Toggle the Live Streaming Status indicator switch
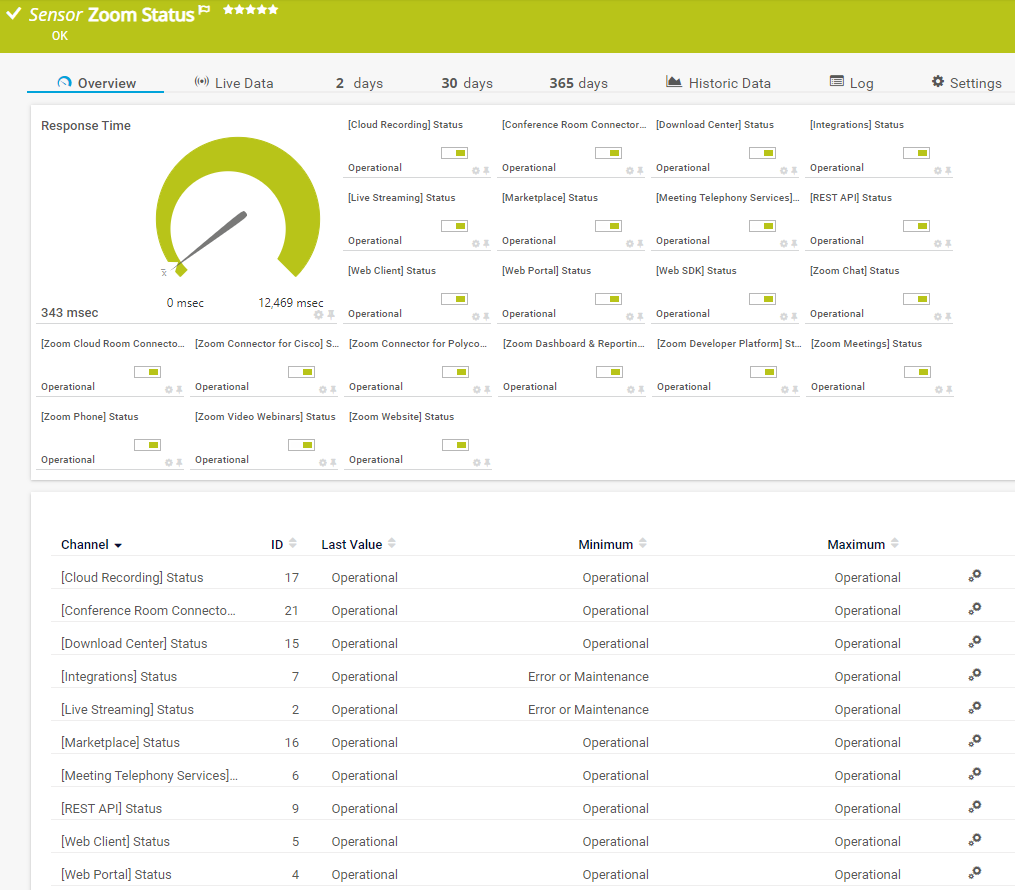The height and width of the screenshot is (890, 1015). [x=454, y=226]
